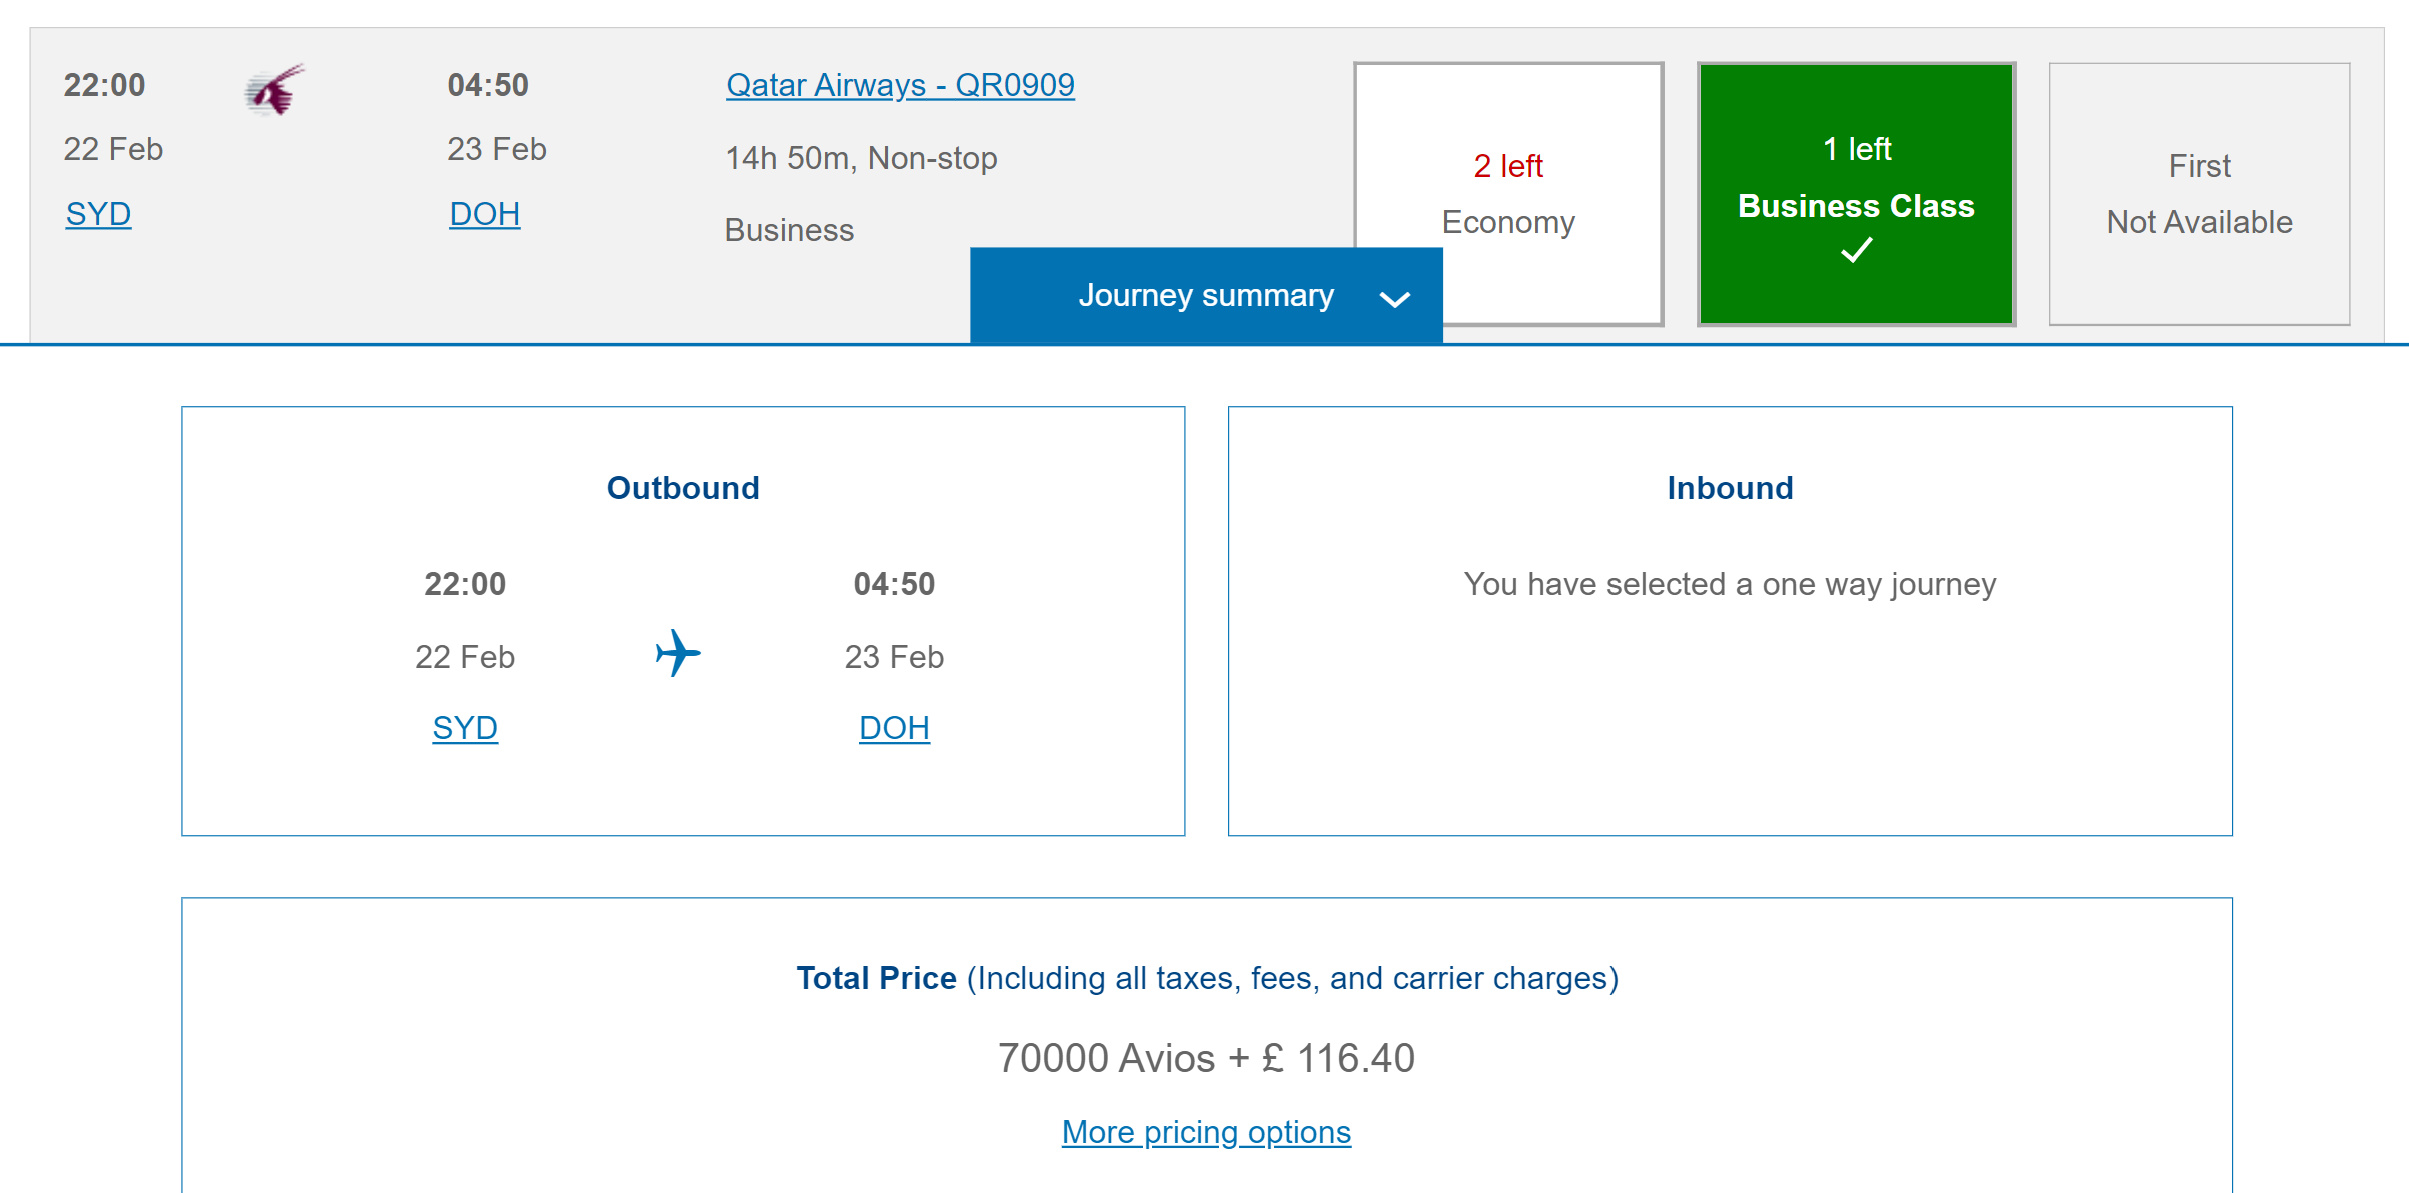Click the Inbound heading
2409x1193 pixels.
(1730, 488)
